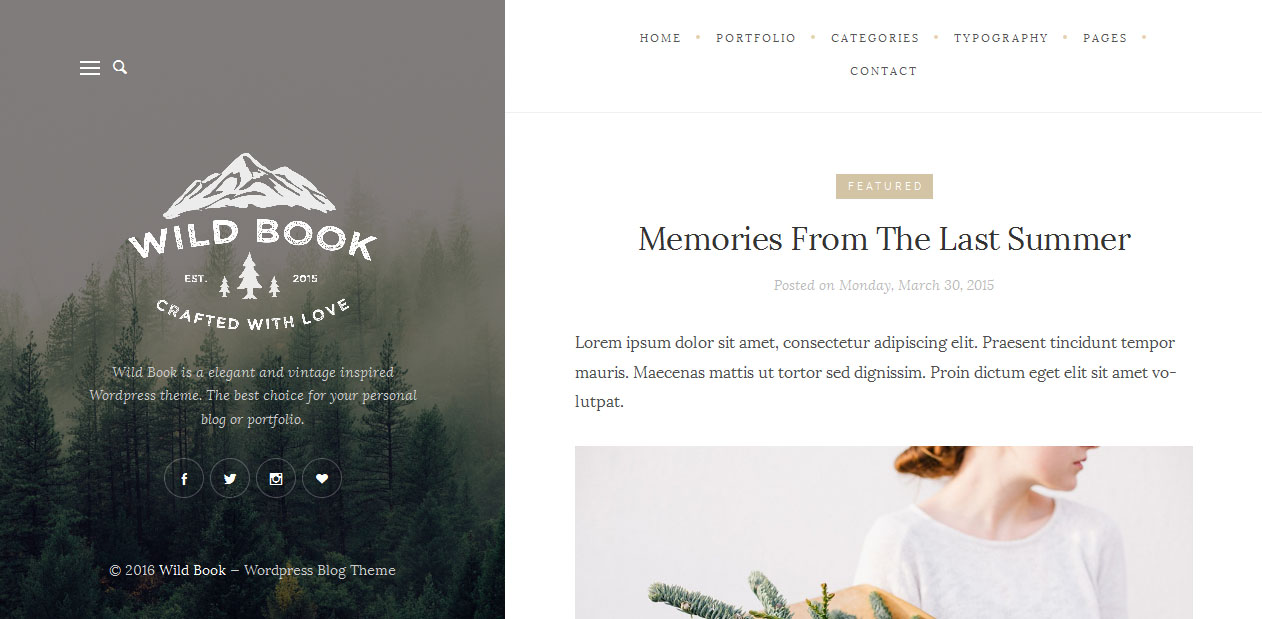Viewport: 1262px width, 619px height.
Task: Click the heart social icon
Action: tap(322, 479)
